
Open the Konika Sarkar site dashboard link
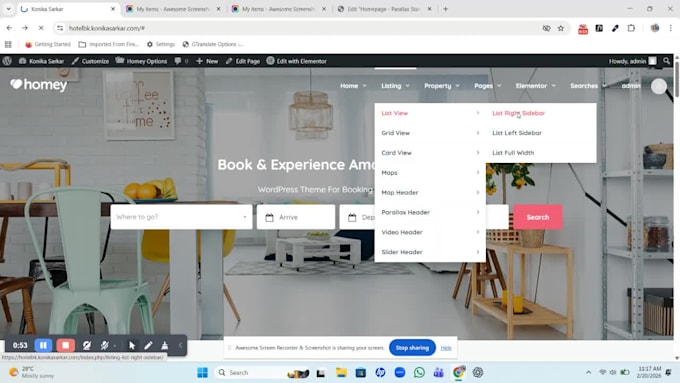42,61
